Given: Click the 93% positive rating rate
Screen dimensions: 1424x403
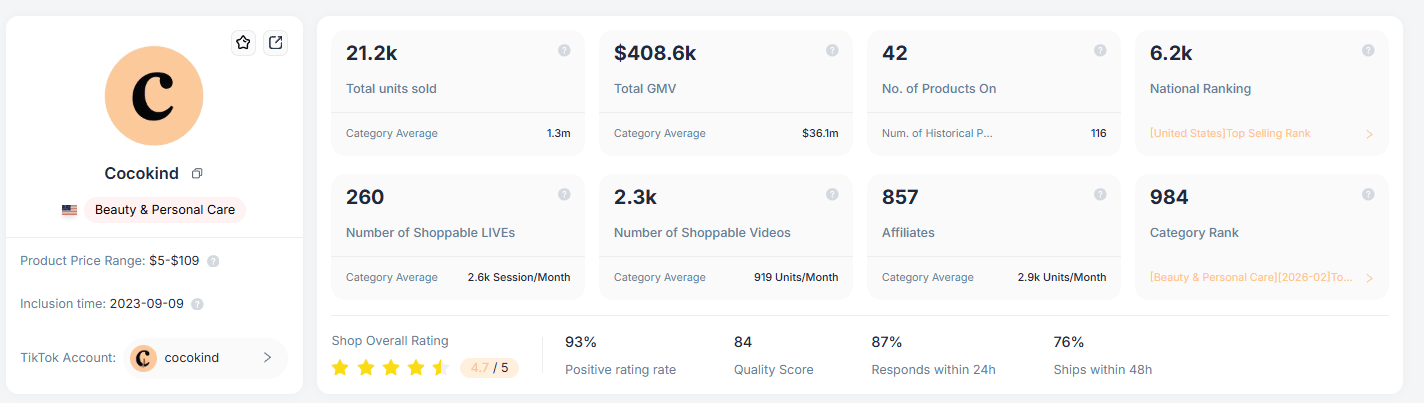Looking at the screenshot, I should [x=581, y=342].
